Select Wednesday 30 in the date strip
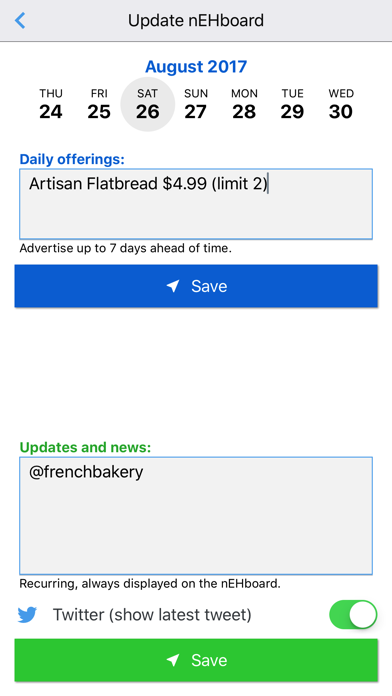Viewport: 392px width, 696px height. click(341, 105)
